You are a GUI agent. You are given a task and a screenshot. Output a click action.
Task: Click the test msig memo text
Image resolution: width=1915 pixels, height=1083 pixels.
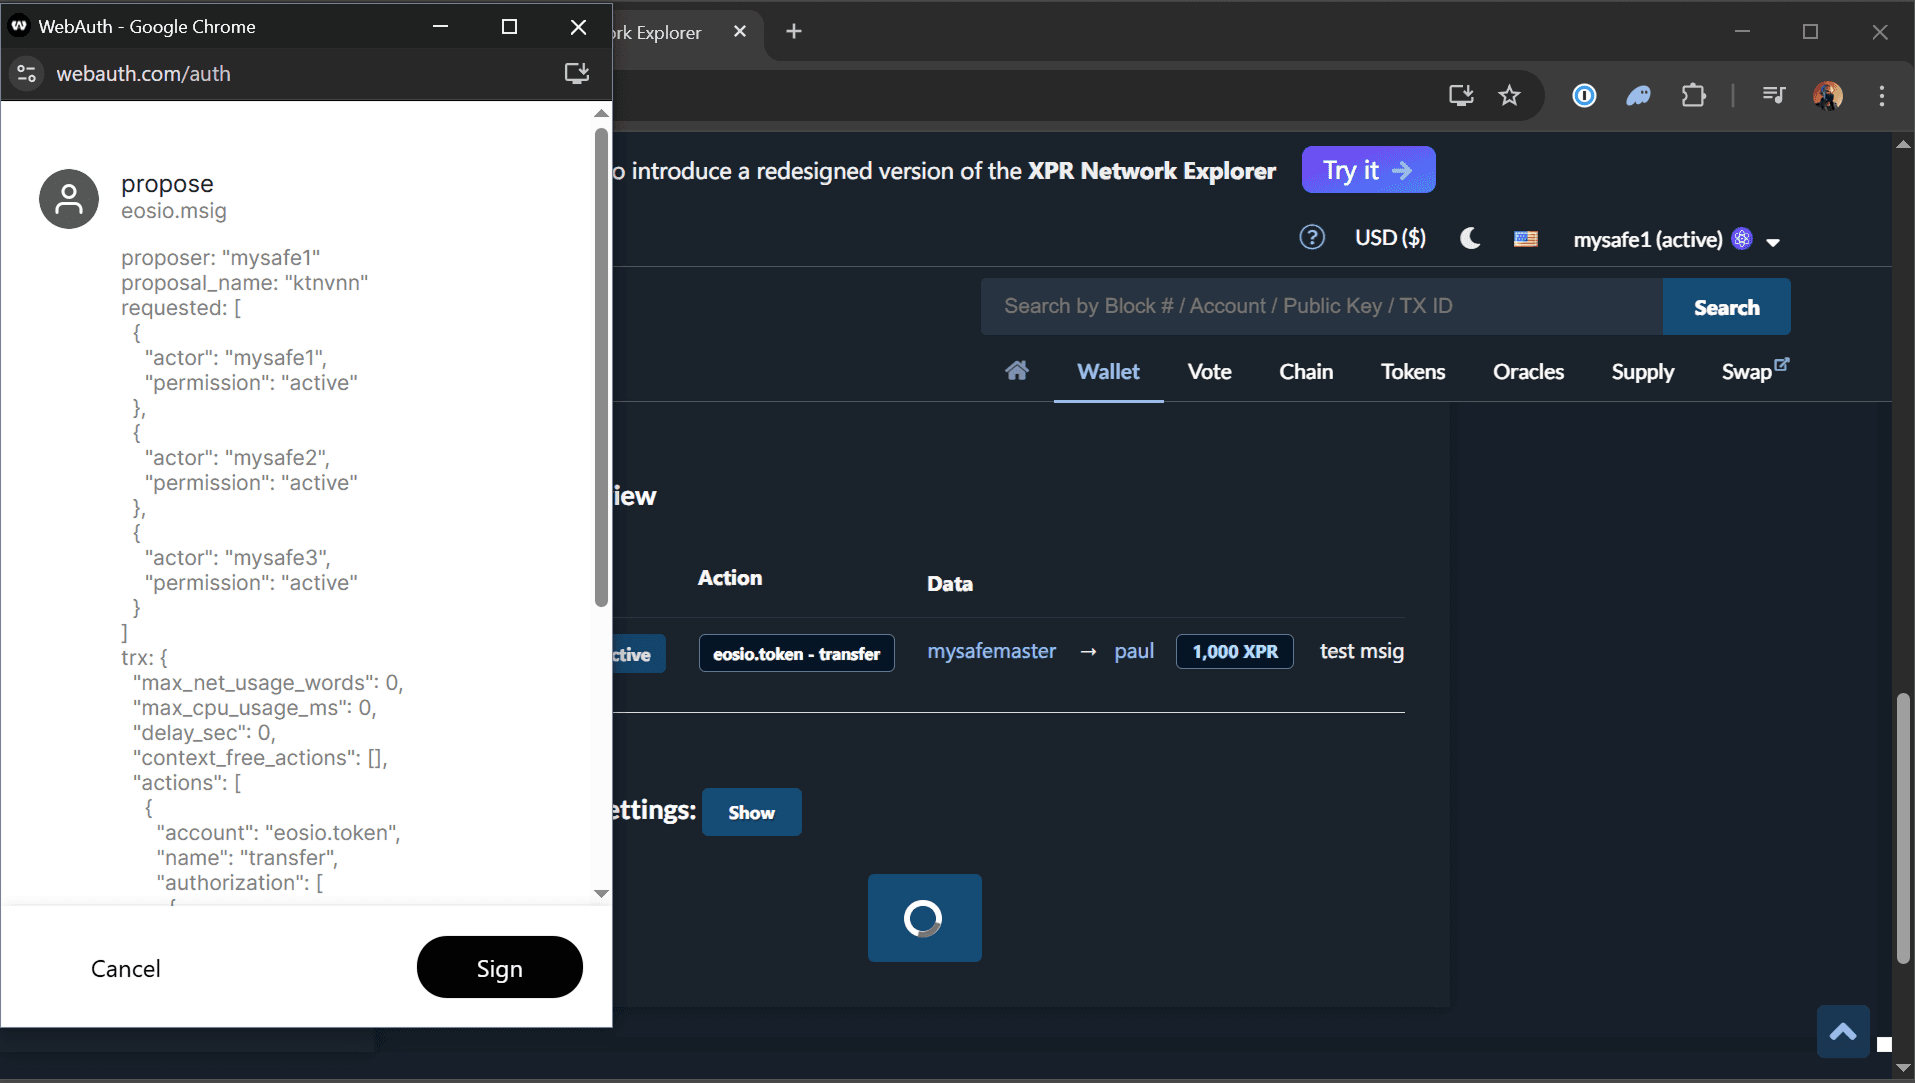point(1362,652)
